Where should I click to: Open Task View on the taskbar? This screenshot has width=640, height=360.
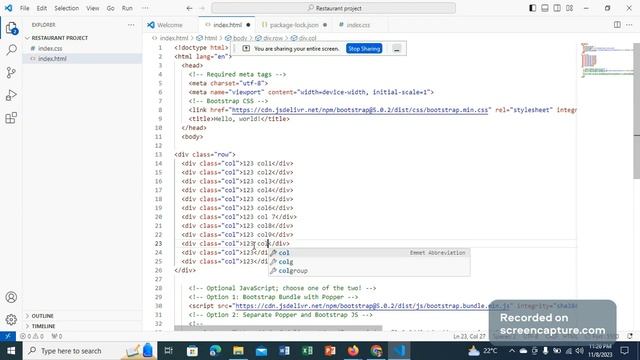click(168, 351)
